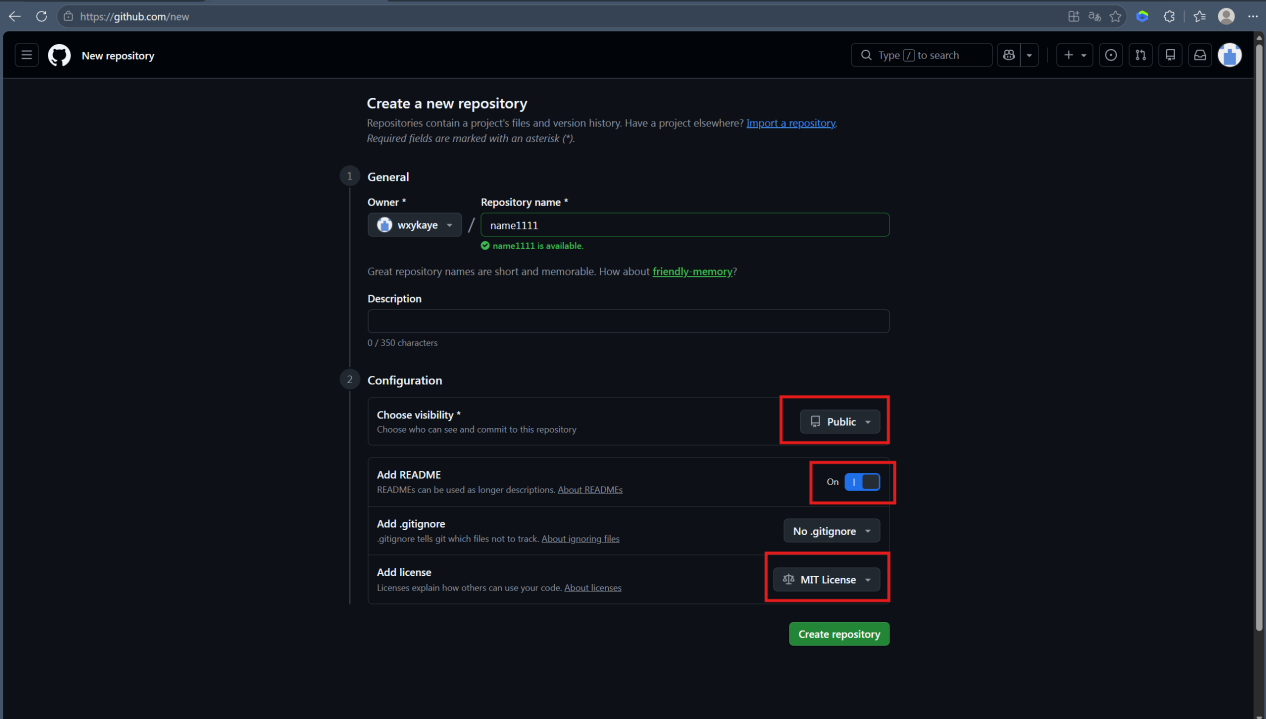Open the Owner dropdown wxykaye
Image resolution: width=1266 pixels, height=719 pixels.
pyautogui.click(x=415, y=225)
